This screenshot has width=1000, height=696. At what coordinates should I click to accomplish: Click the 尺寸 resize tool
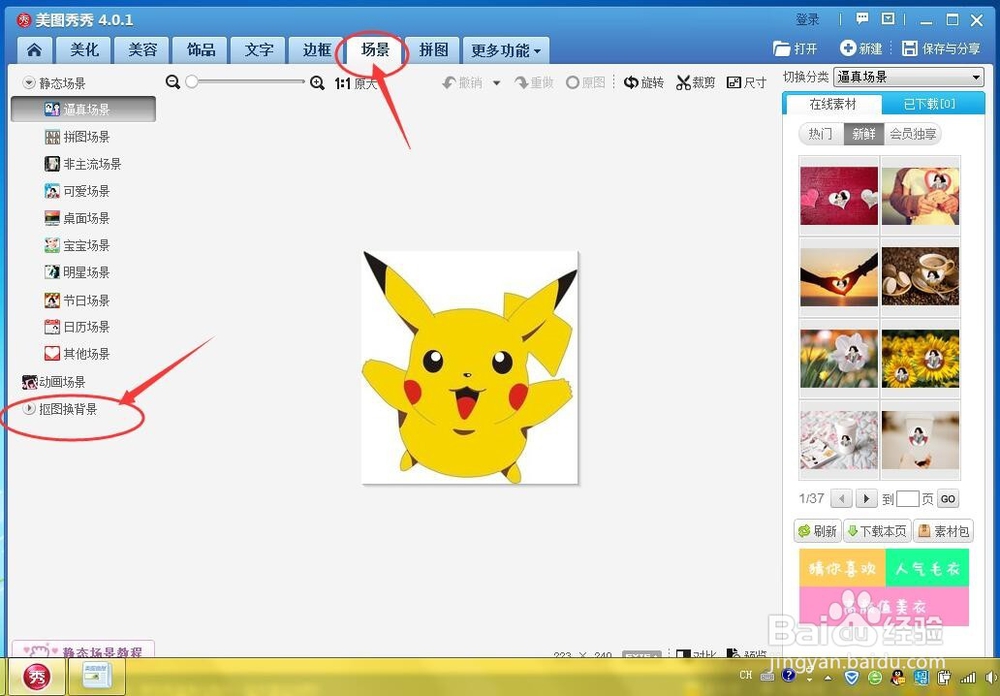pyautogui.click(x=746, y=82)
